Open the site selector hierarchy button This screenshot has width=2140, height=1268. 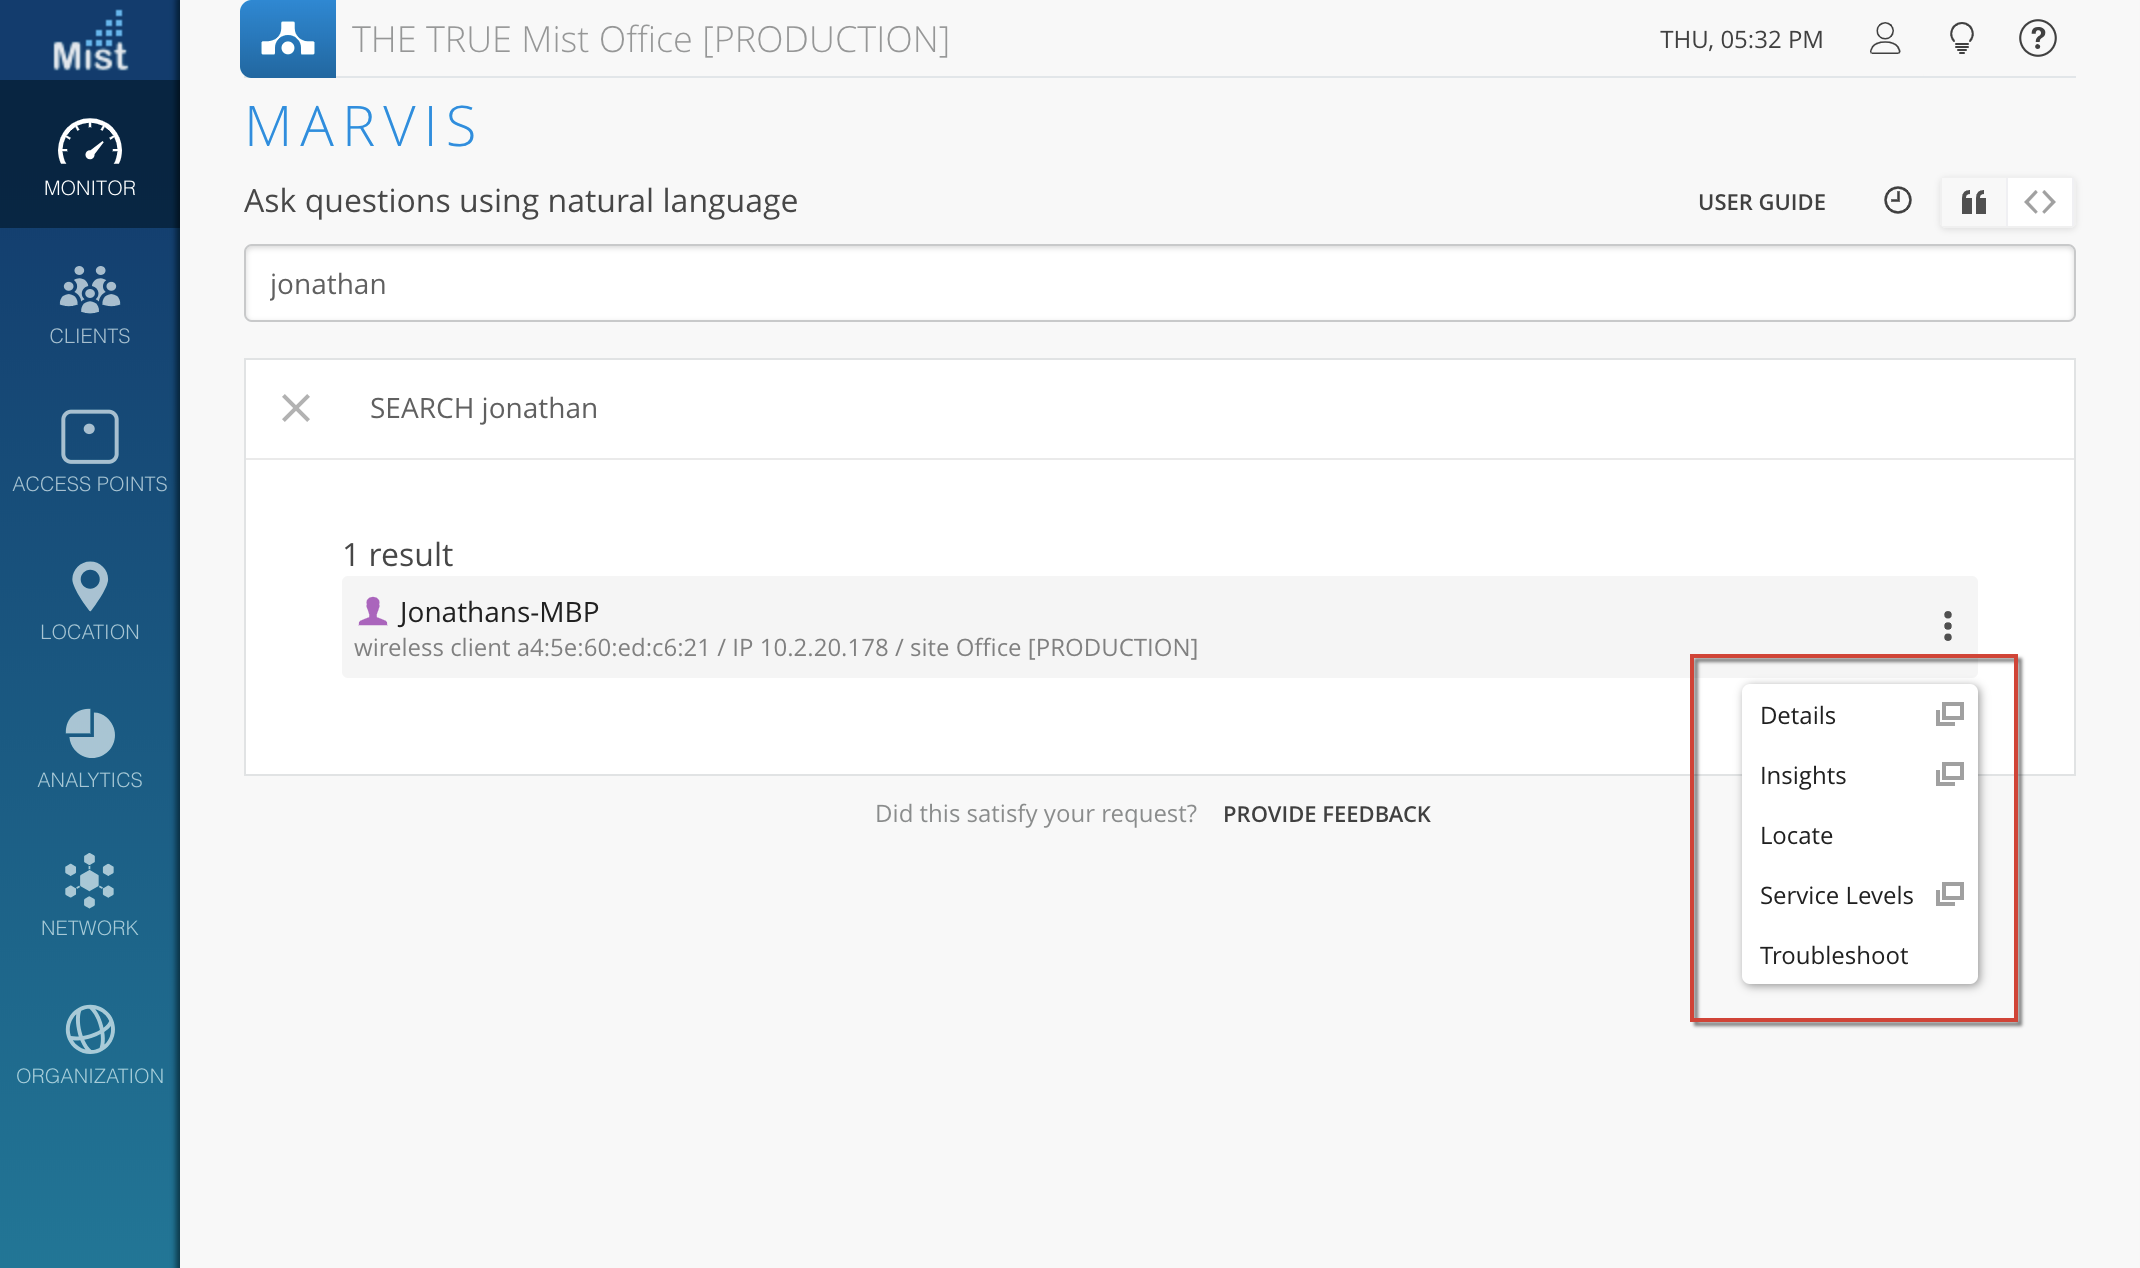coord(288,39)
